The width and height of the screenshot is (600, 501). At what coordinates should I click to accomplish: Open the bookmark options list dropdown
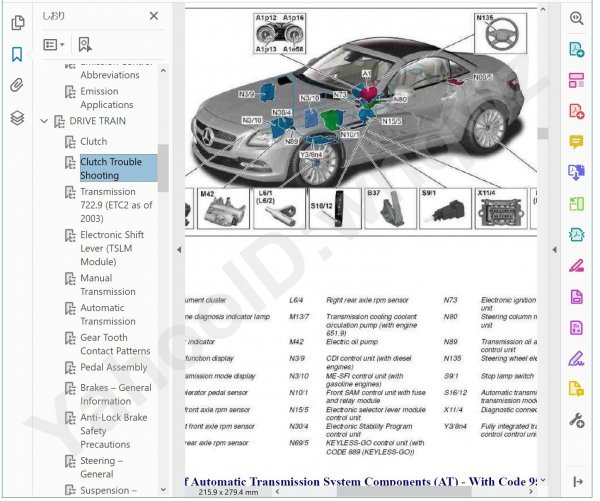[x=54, y=44]
